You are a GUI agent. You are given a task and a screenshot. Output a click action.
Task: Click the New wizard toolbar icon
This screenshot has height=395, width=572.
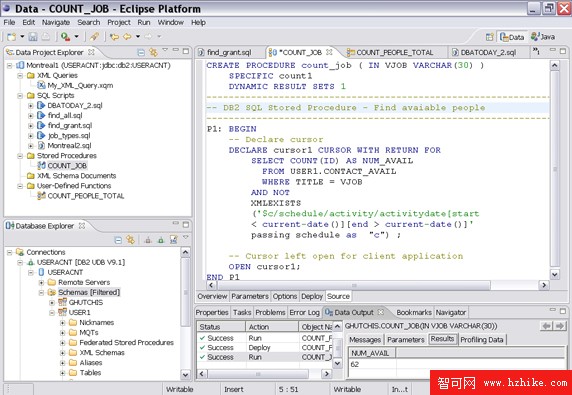pyautogui.click(x=12, y=36)
